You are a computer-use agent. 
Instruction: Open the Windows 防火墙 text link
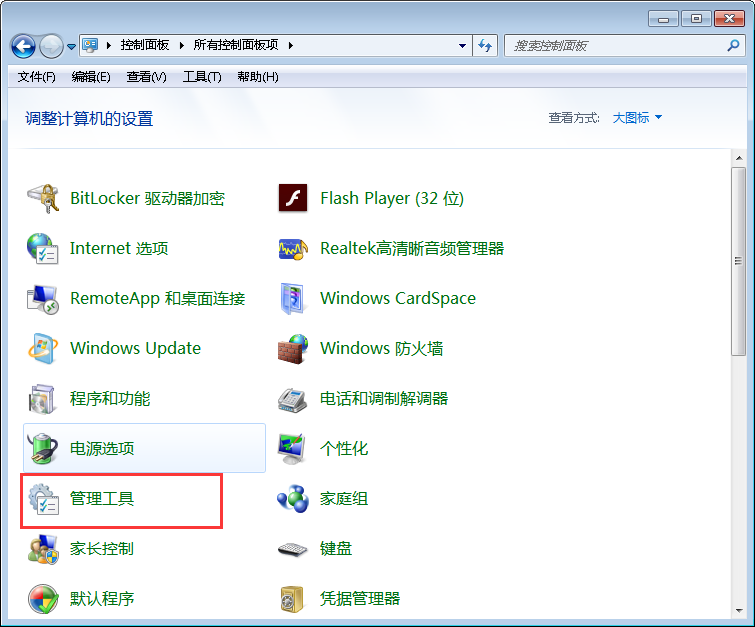click(382, 349)
